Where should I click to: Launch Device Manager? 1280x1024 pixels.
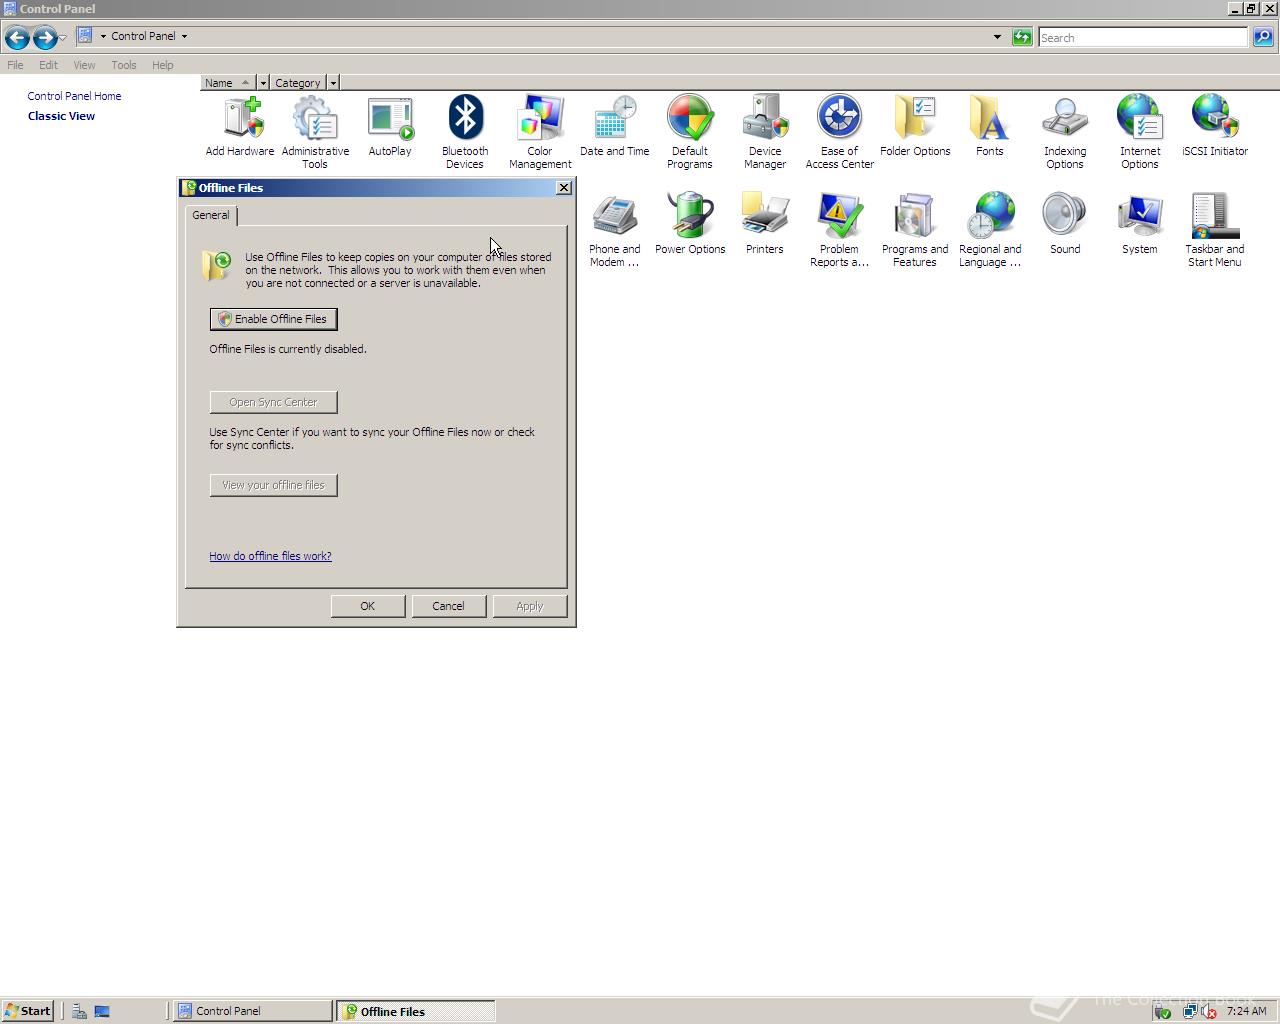coord(765,132)
